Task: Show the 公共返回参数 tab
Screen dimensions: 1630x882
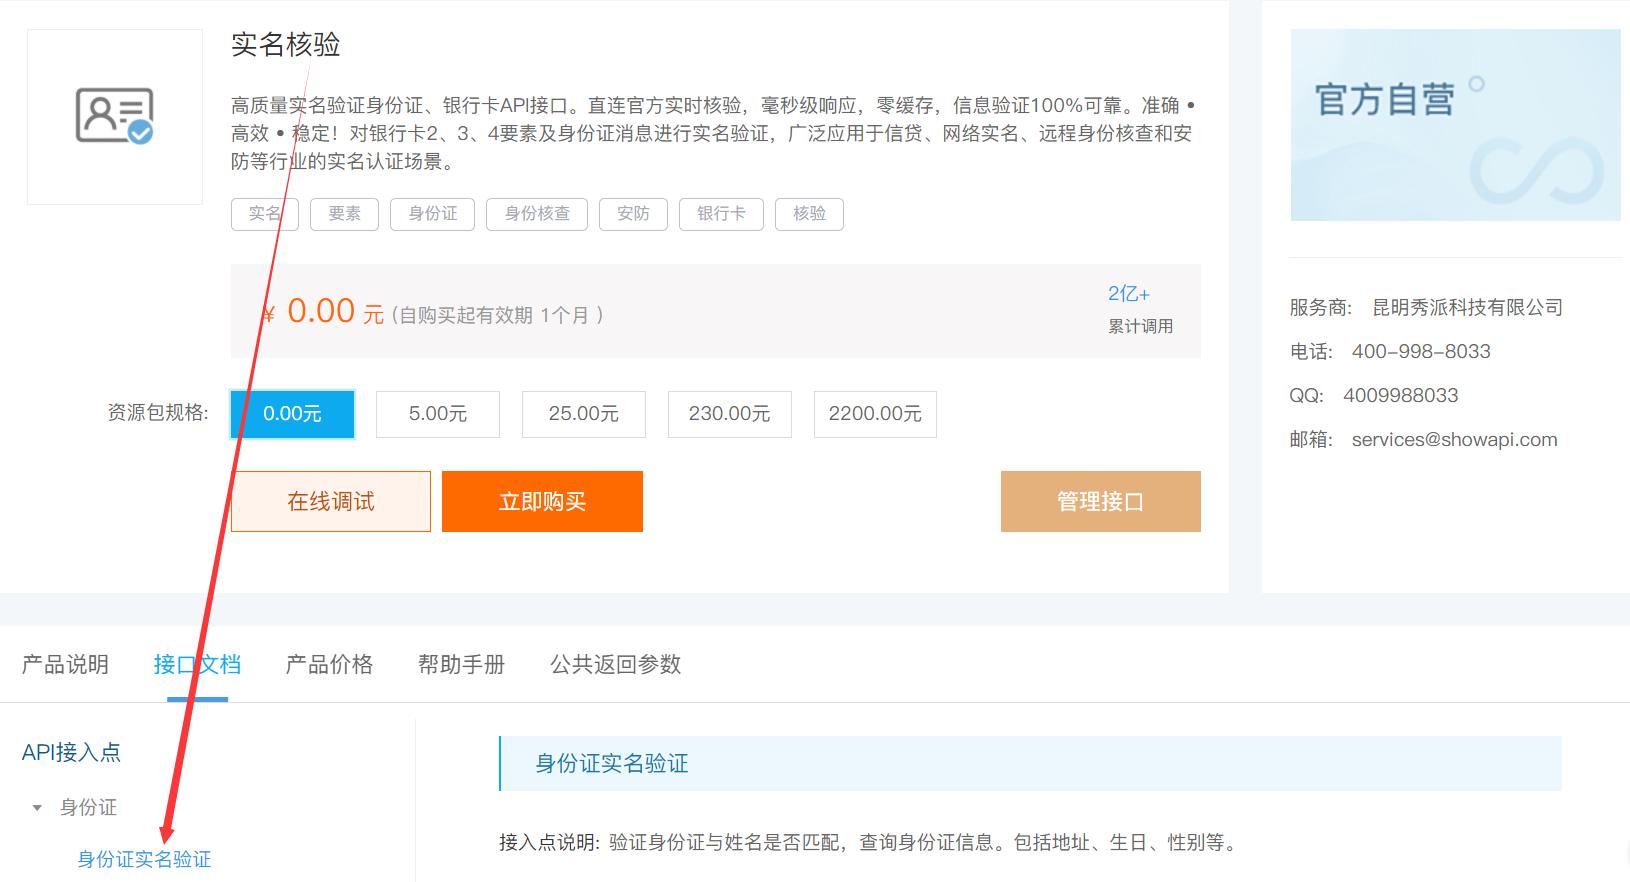Action: 615,664
